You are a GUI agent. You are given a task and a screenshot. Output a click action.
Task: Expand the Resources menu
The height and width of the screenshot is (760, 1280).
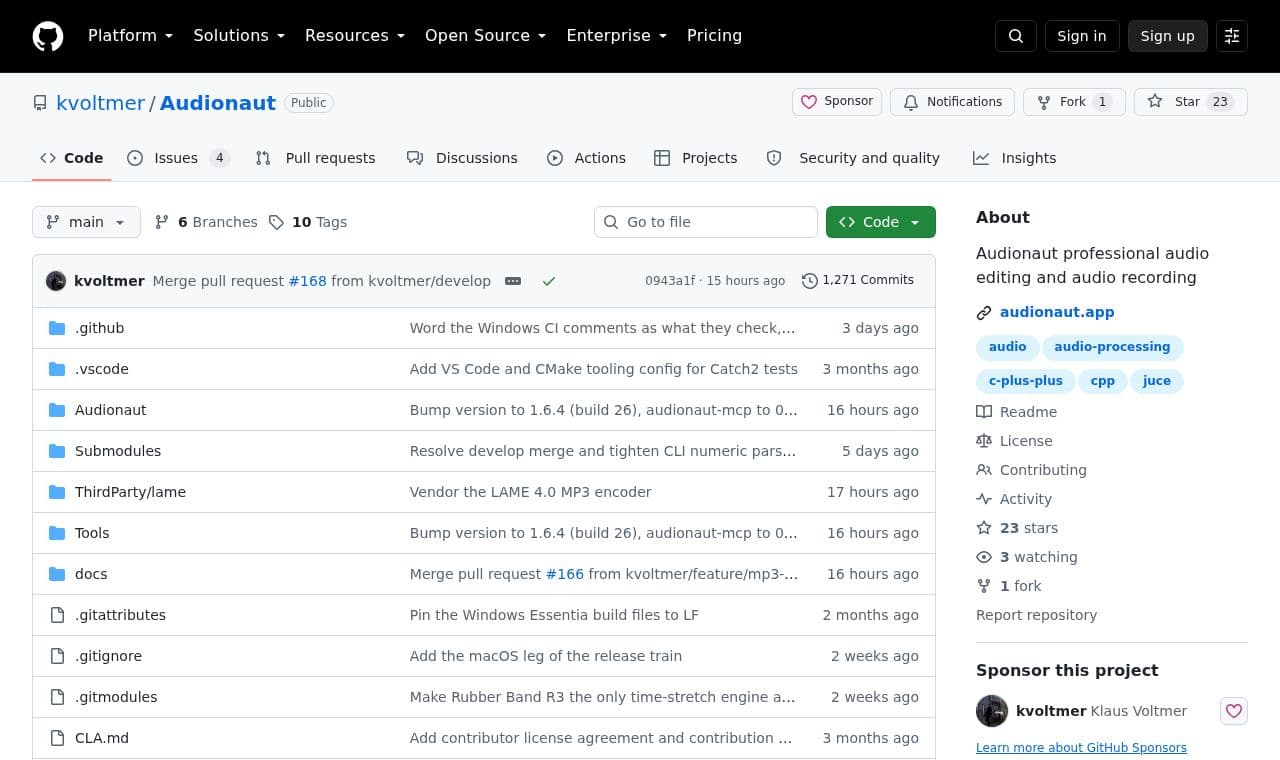point(355,36)
